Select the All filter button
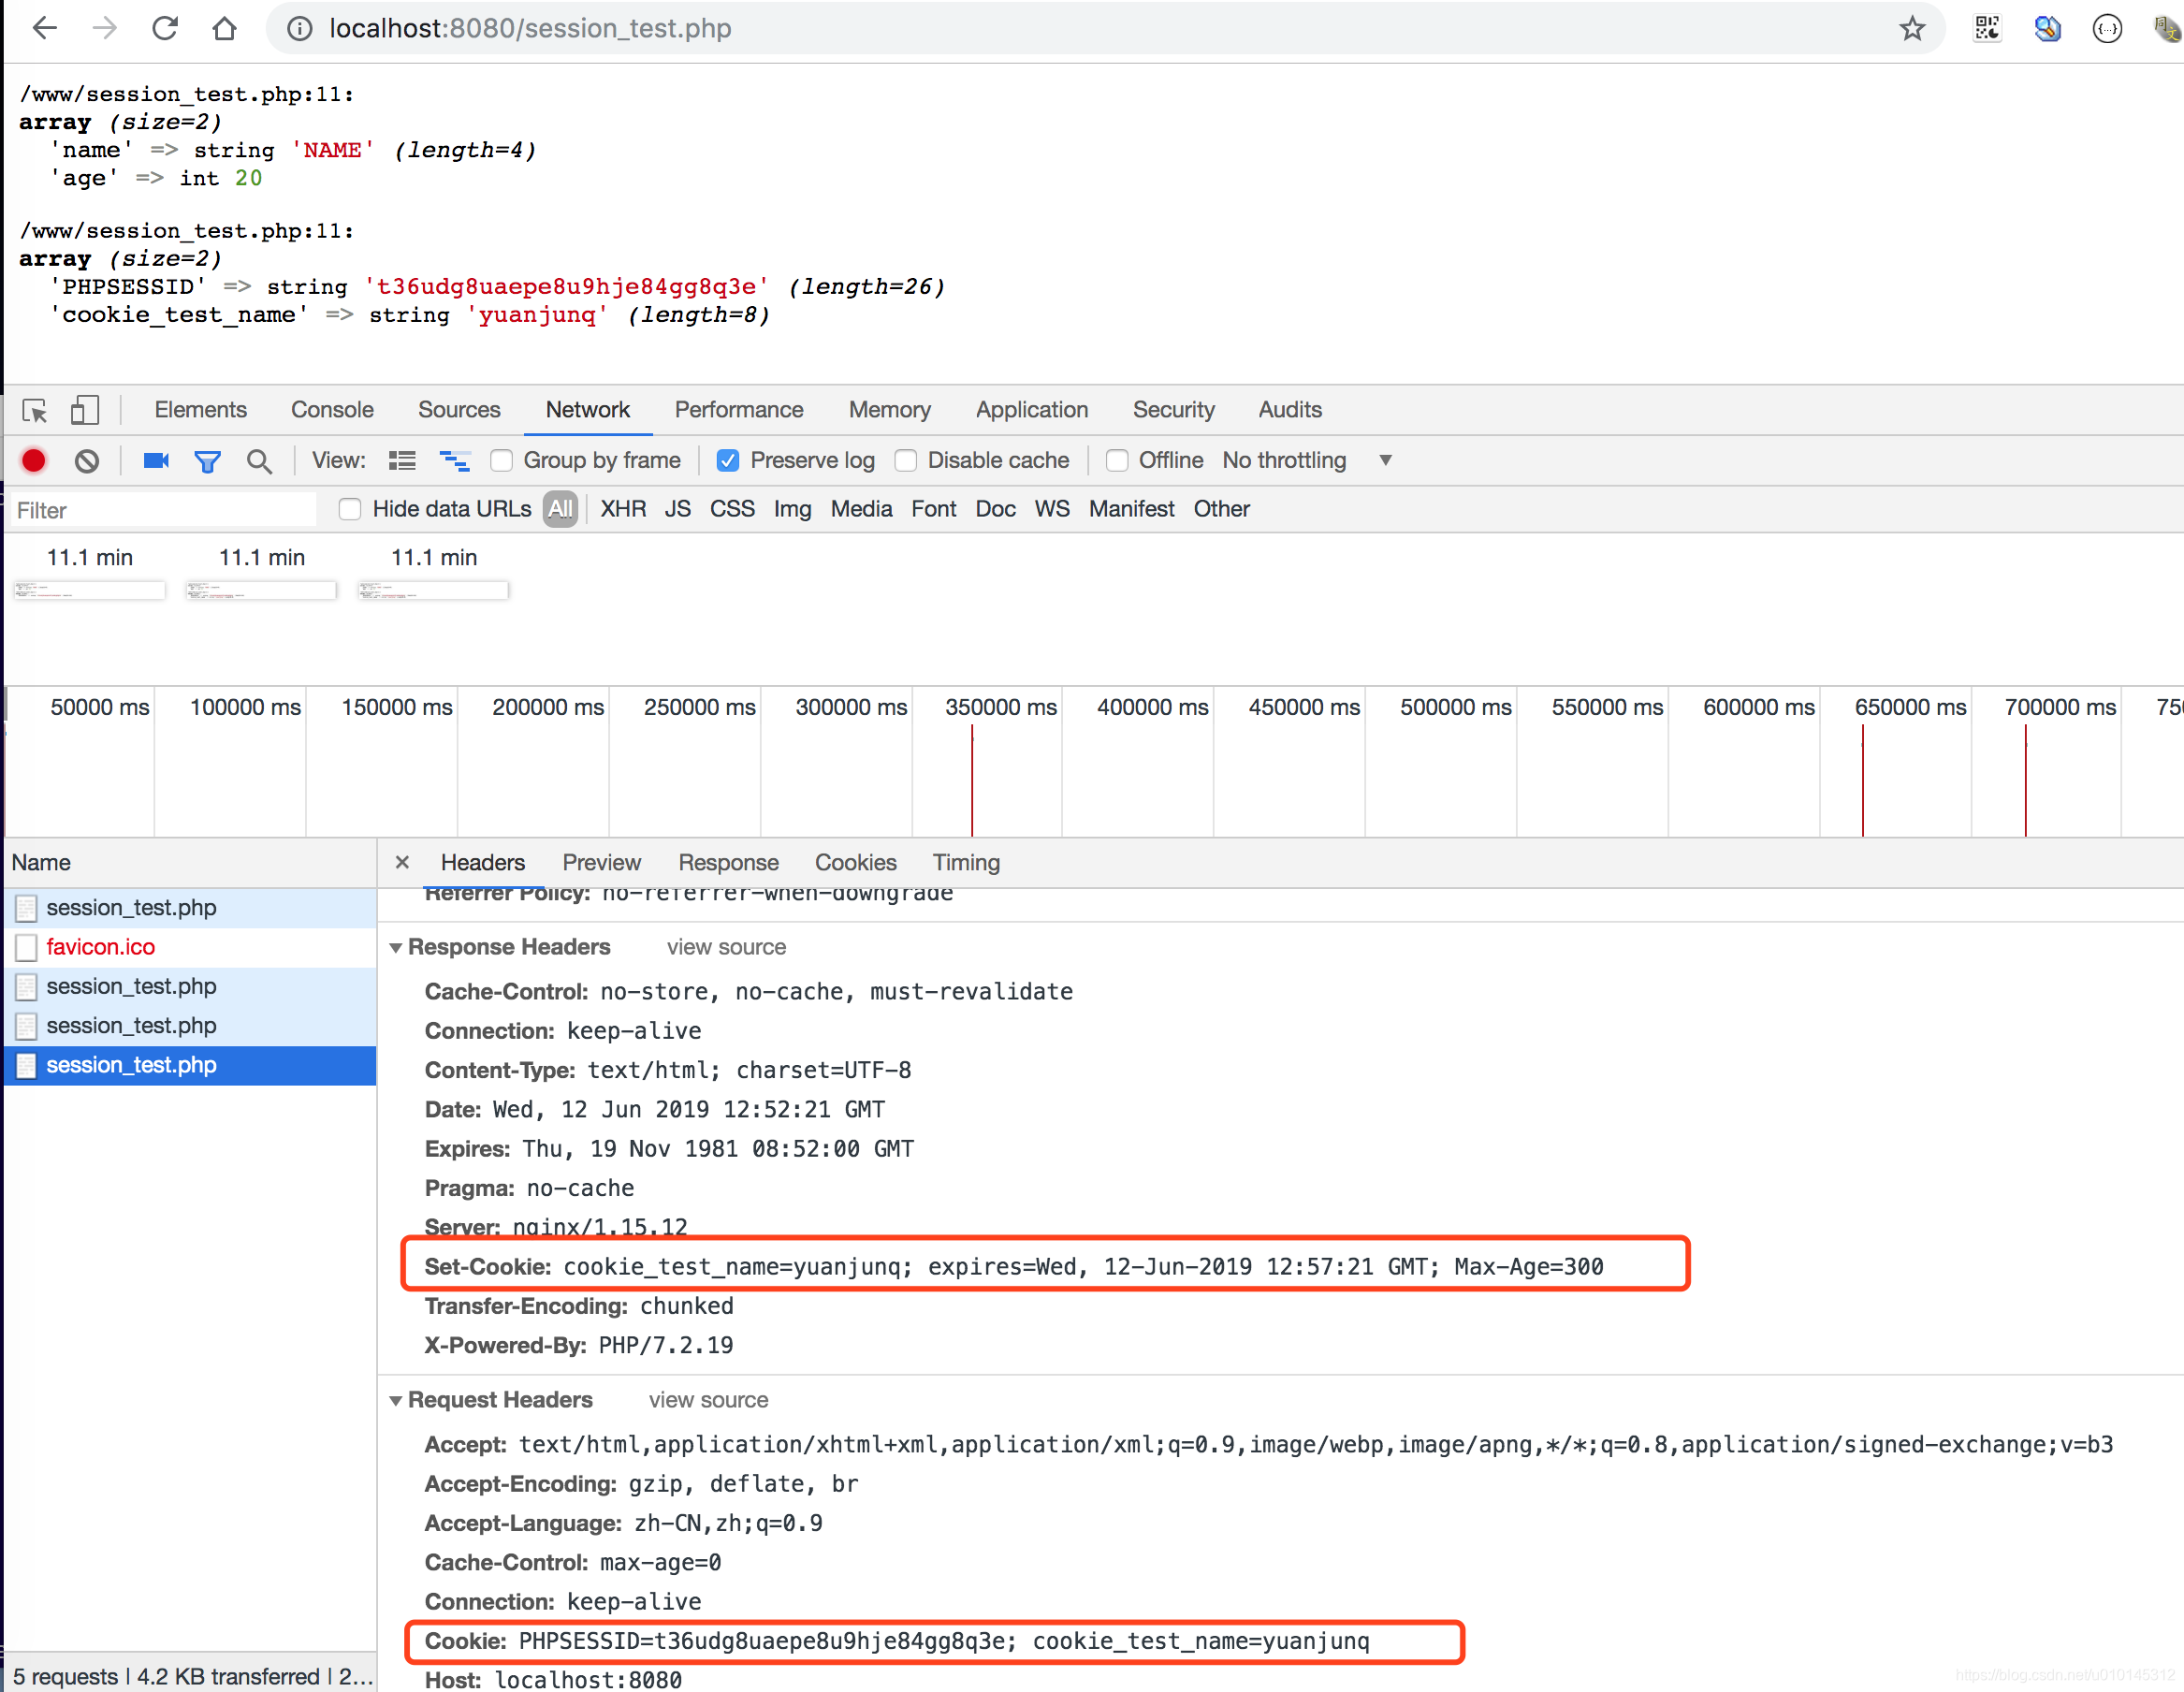2184x1692 pixels. [x=560, y=509]
